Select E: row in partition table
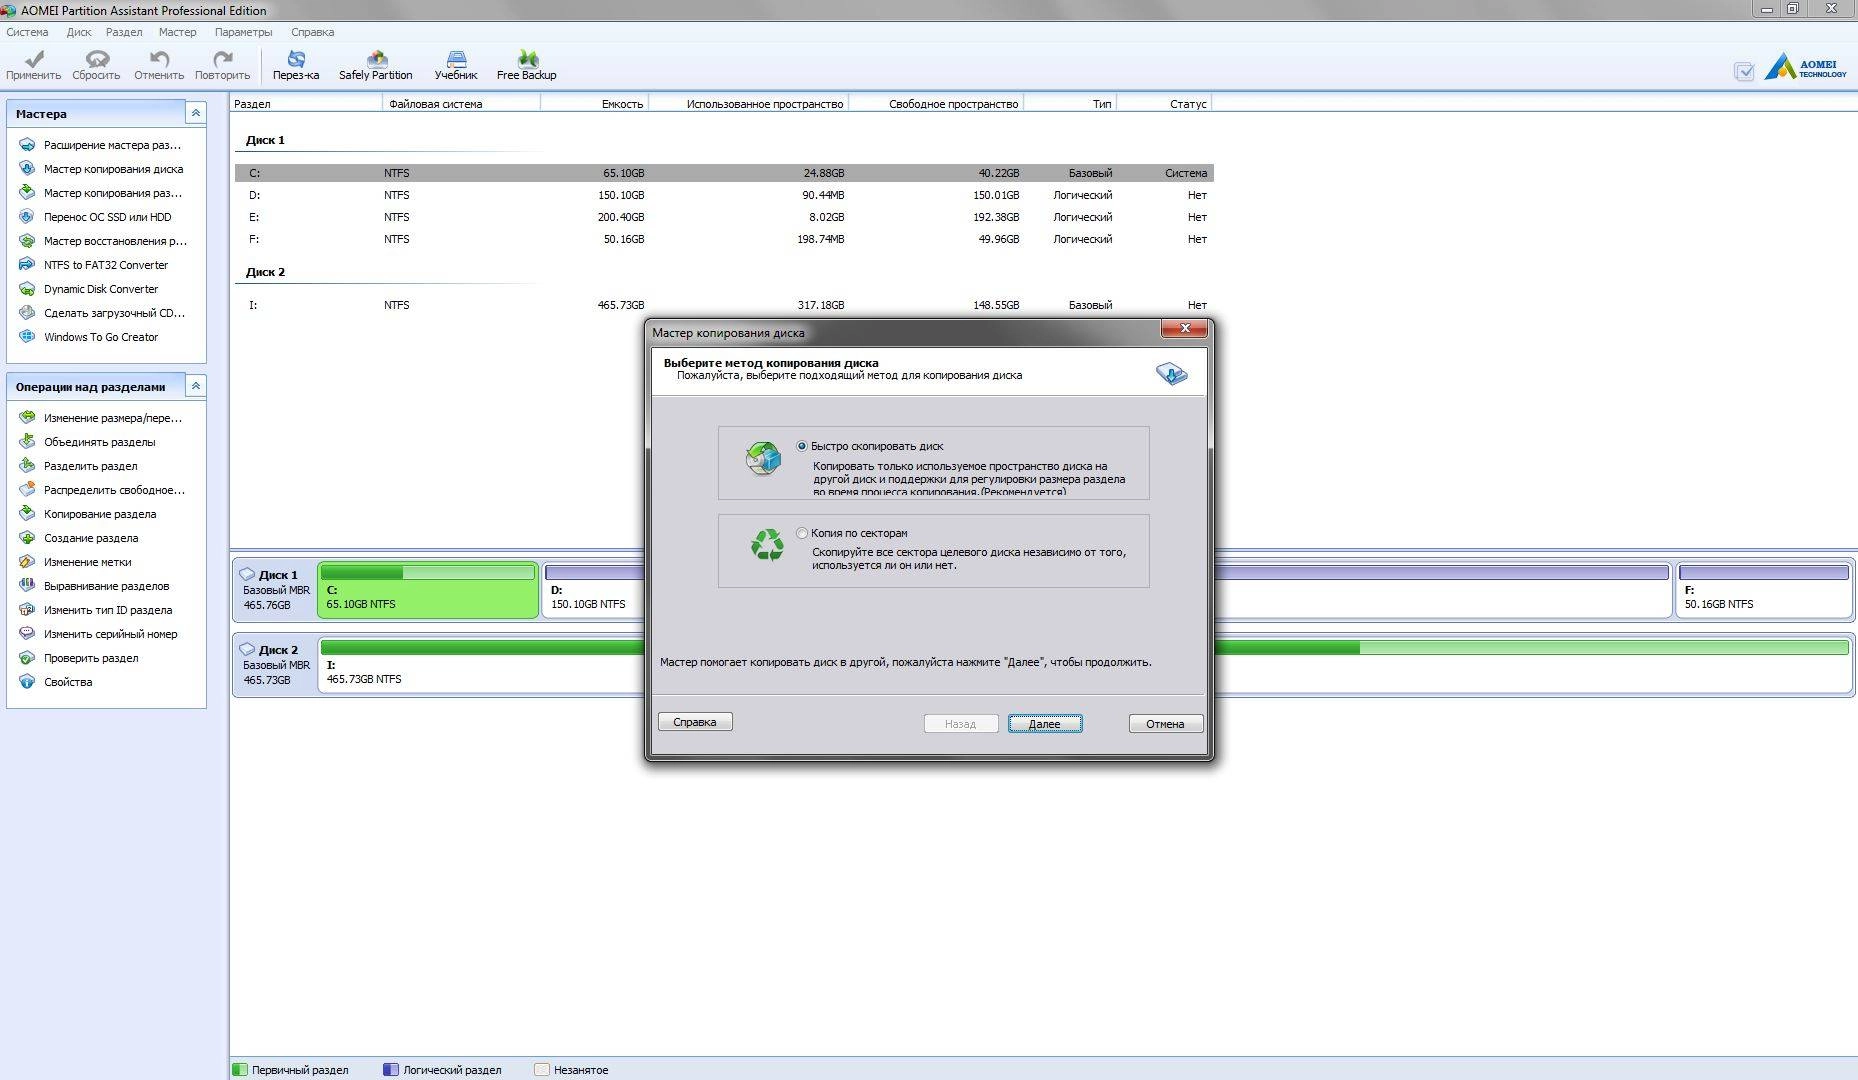Image resolution: width=1858 pixels, height=1080 pixels. point(724,217)
